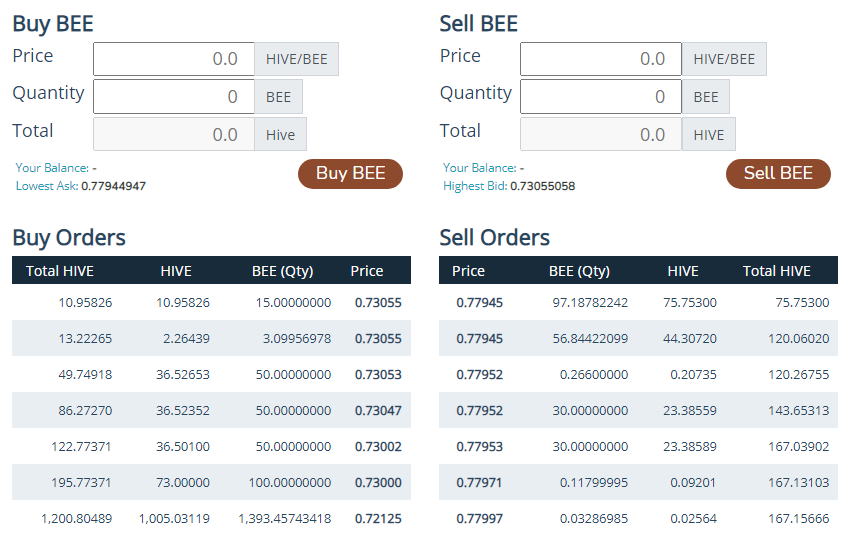Click HIVE/BEE unit label in Sell BEE form
This screenshot has width=844, height=533.
coord(724,59)
